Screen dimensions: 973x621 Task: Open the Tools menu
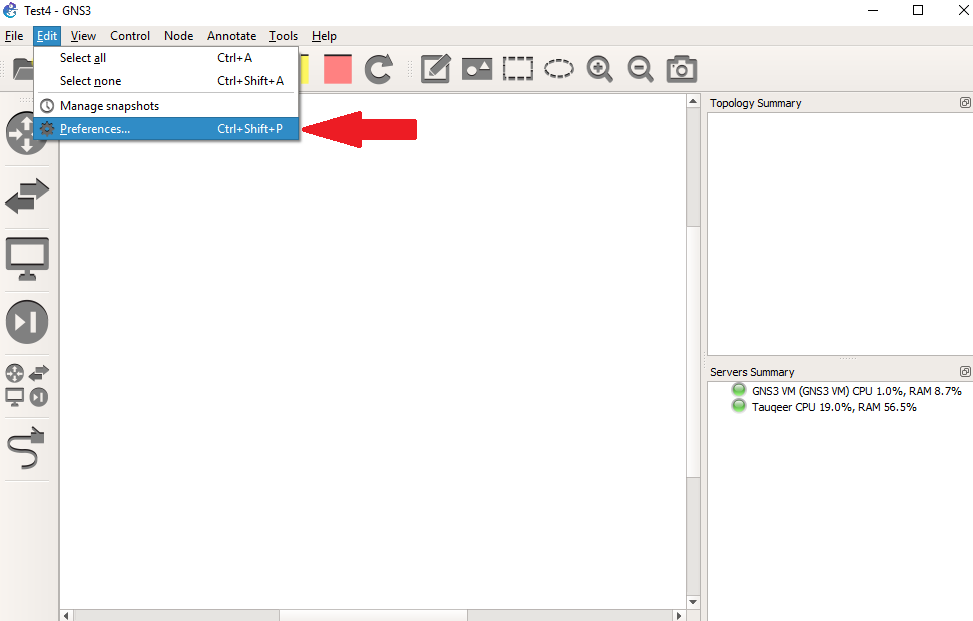[x=283, y=35]
